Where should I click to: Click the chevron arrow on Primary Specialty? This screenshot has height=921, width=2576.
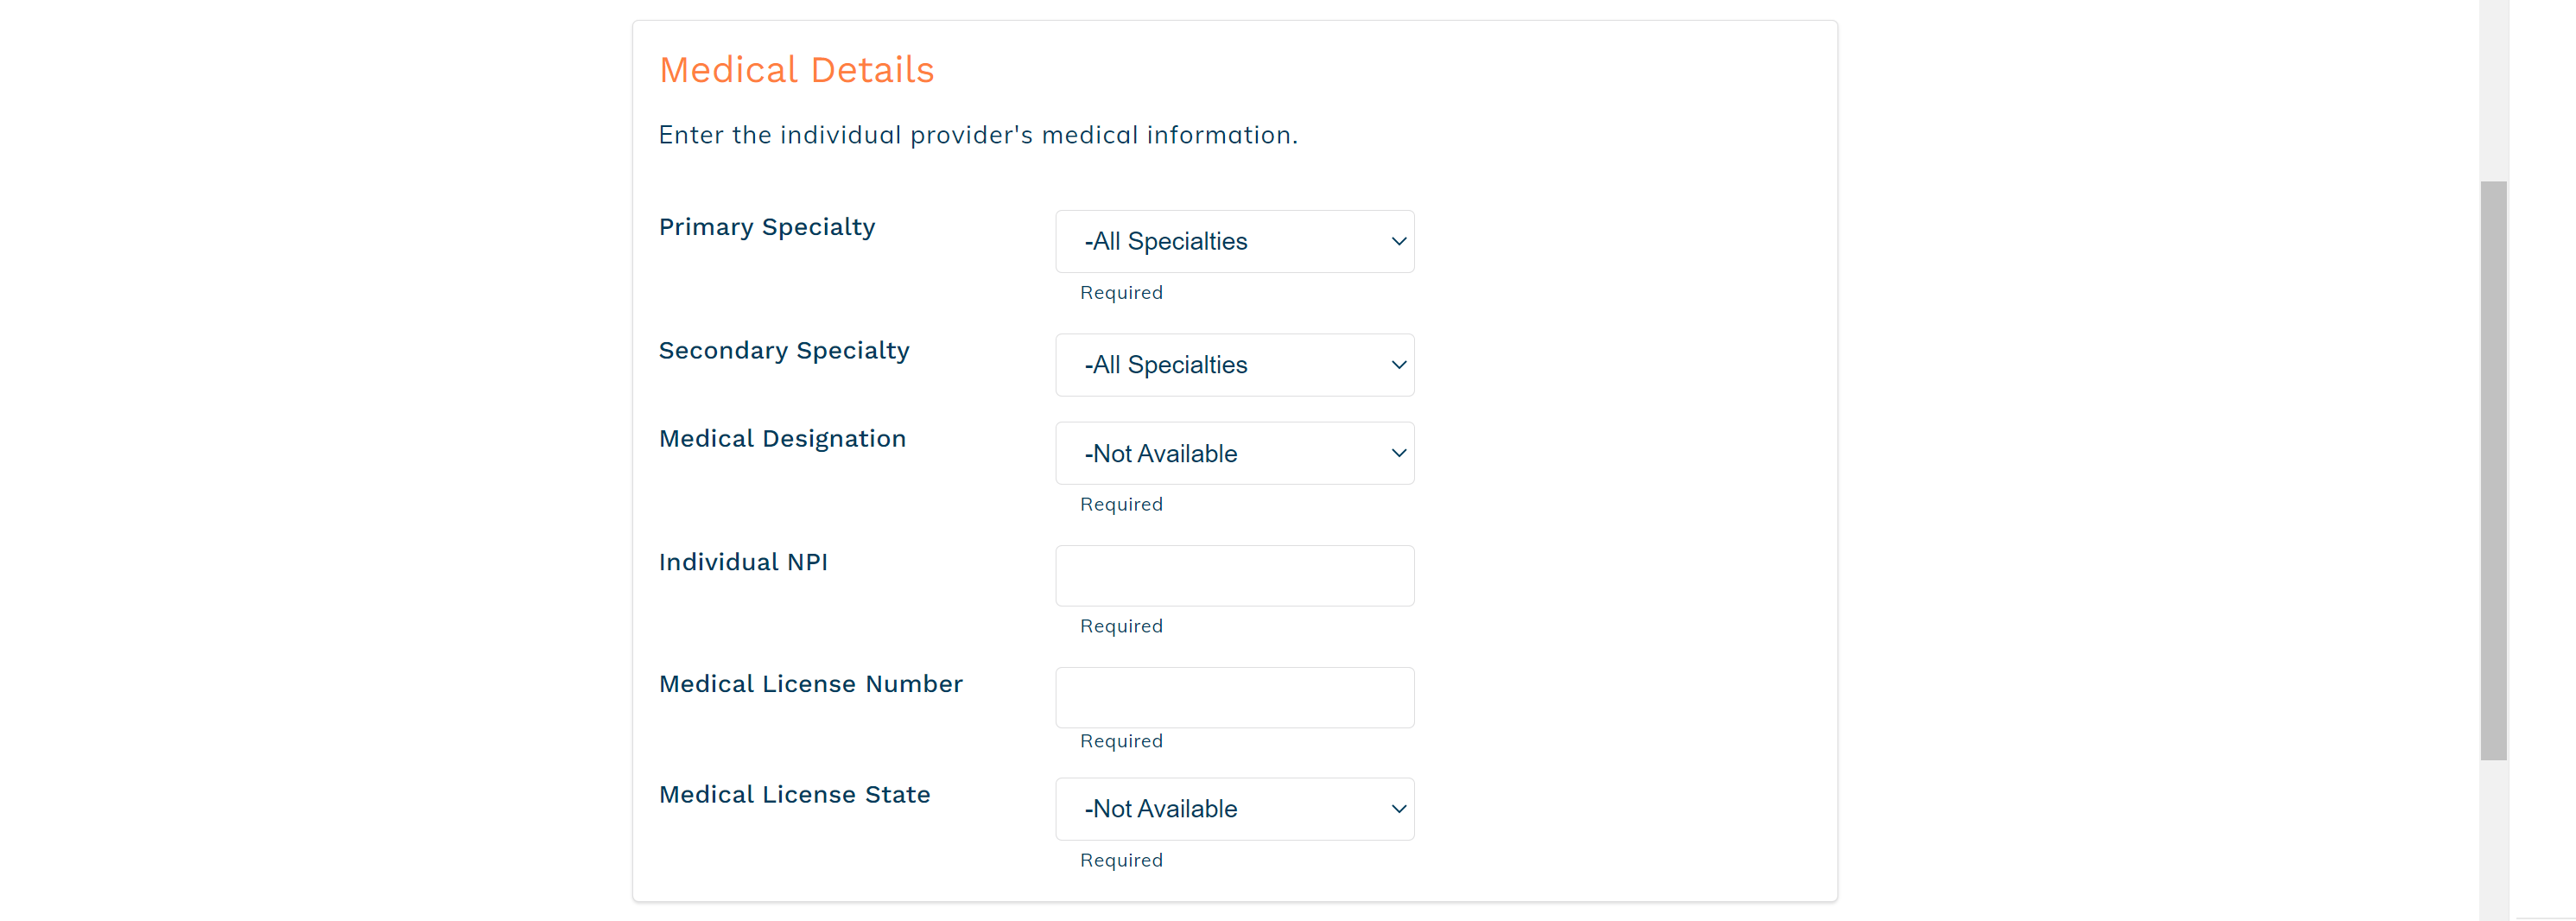(1399, 241)
